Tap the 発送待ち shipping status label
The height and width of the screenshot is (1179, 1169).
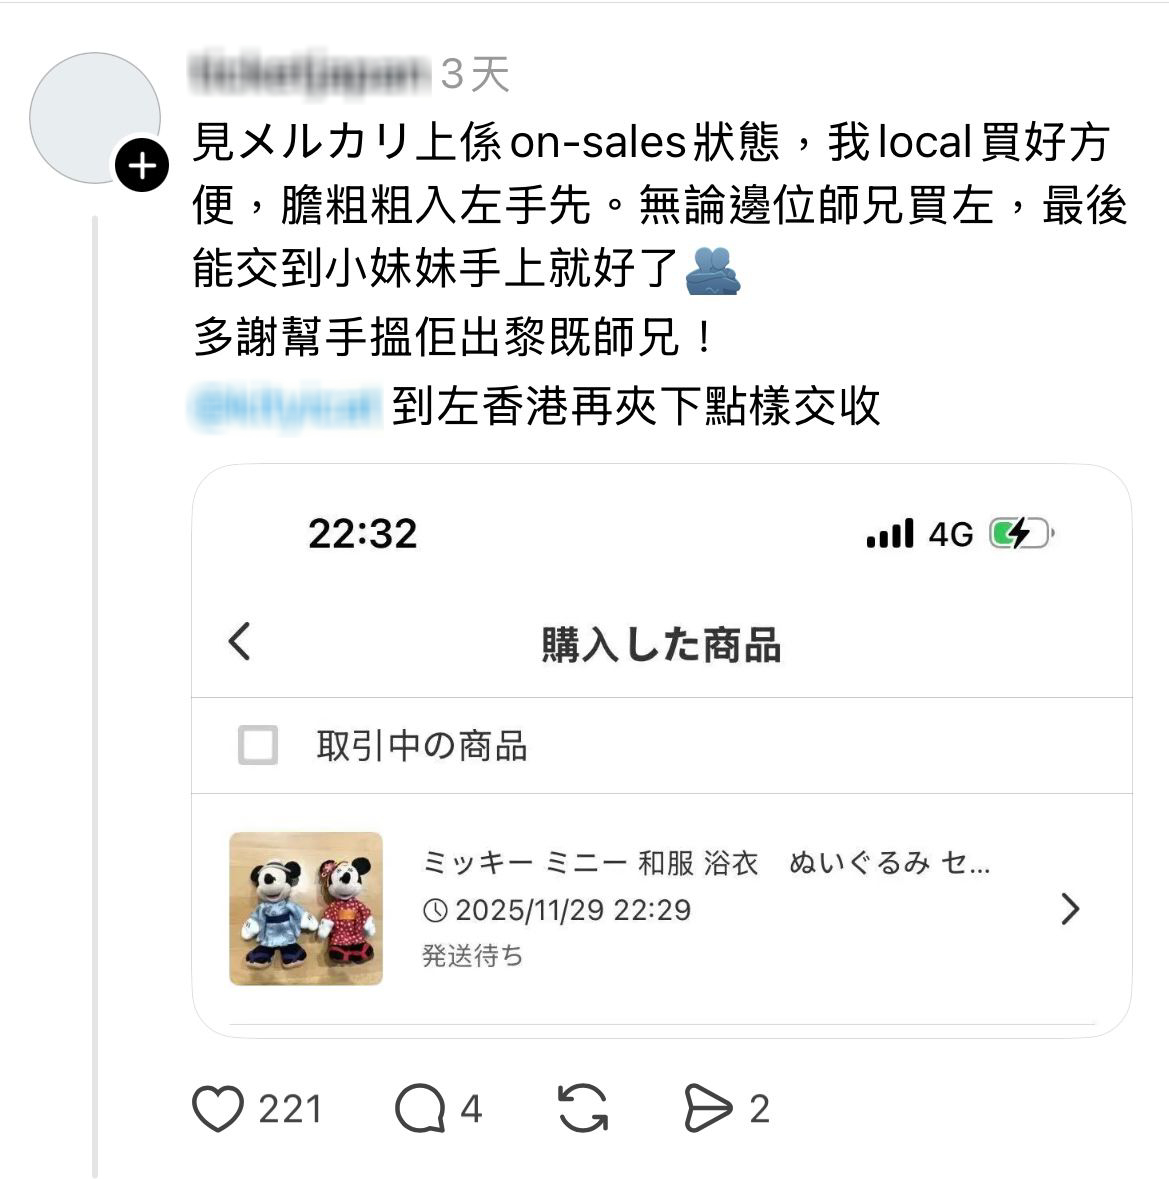click(472, 956)
